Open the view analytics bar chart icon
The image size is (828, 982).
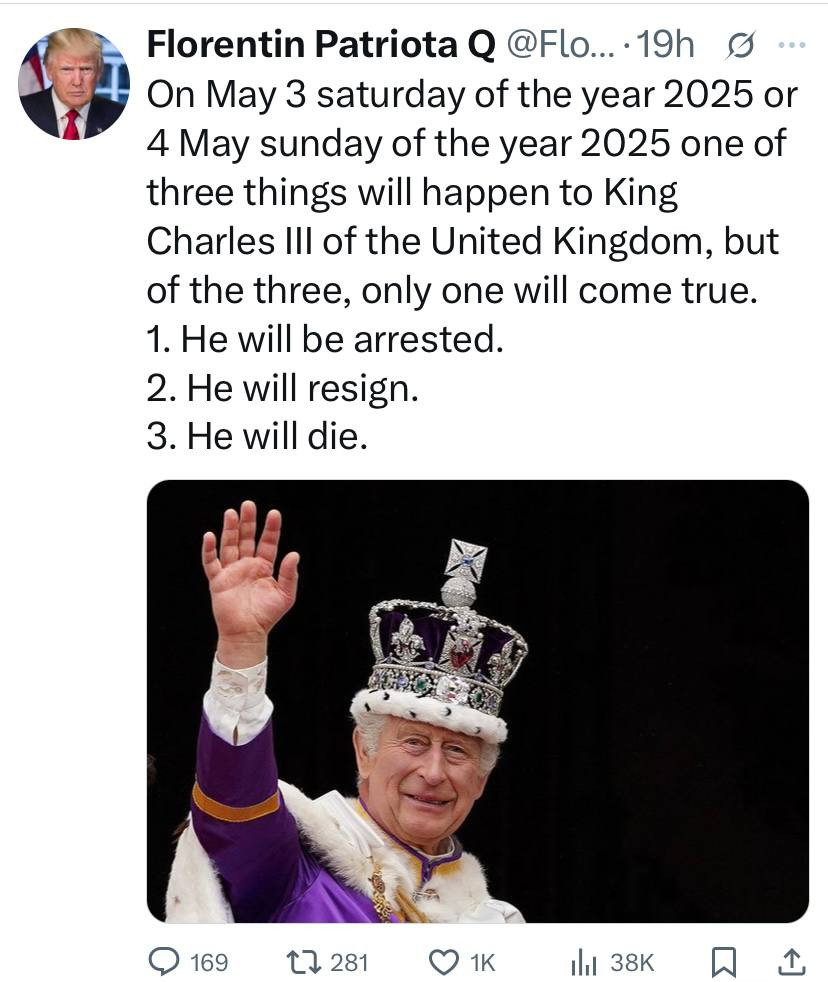583,962
